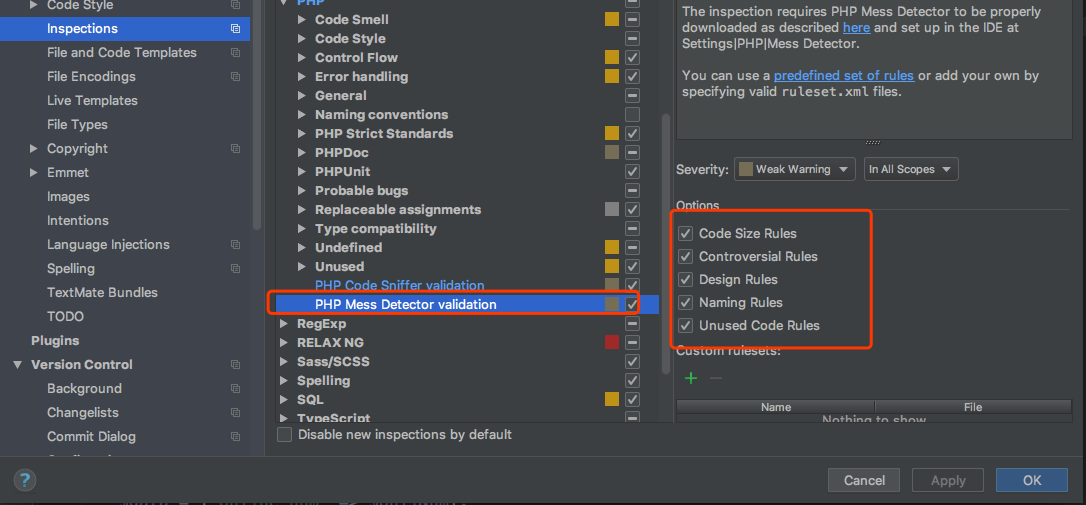Click project-level icon next to Background

235,389
